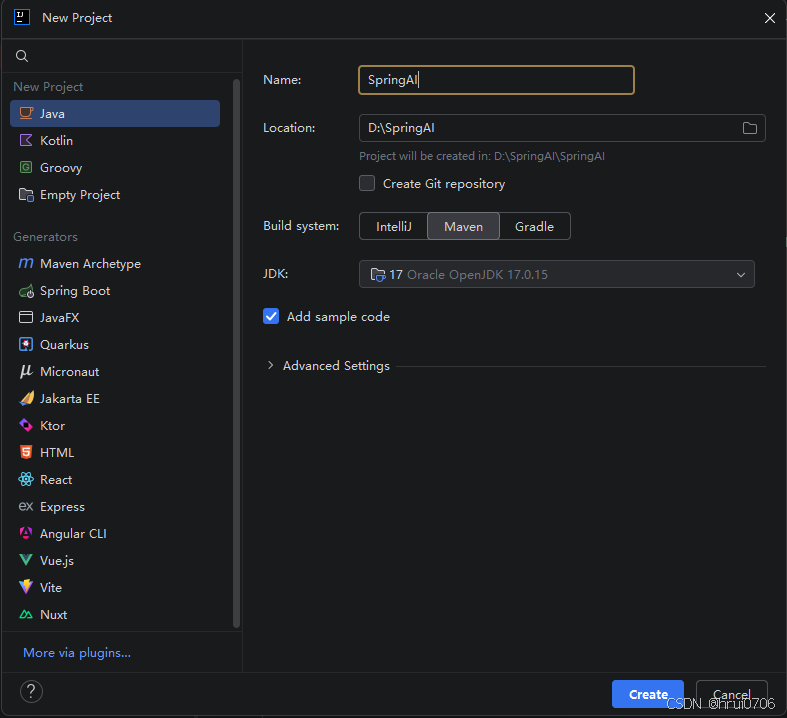787x718 pixels.
Task: Click the search magnifier icon
Action: 22,56
